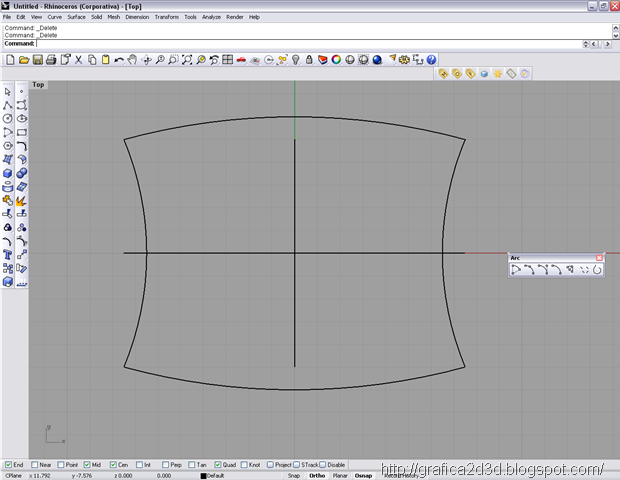620x480 pixels.
Task: Select the Pan hand tool
Action: pos(132,60)
